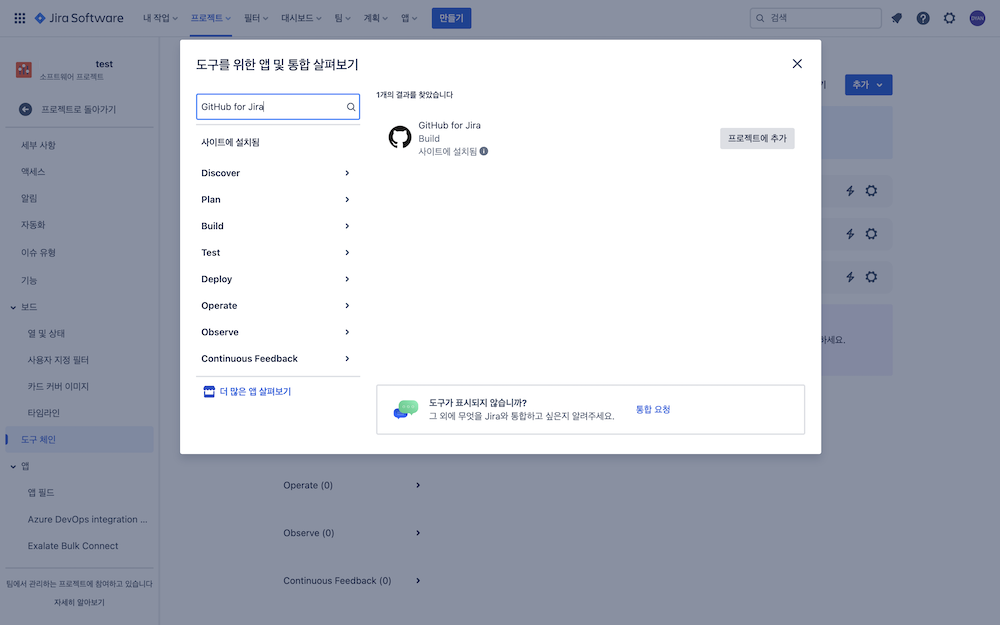Click the GitHub for Jira result title
This screenshot has width=1000, height=625.
450,126
